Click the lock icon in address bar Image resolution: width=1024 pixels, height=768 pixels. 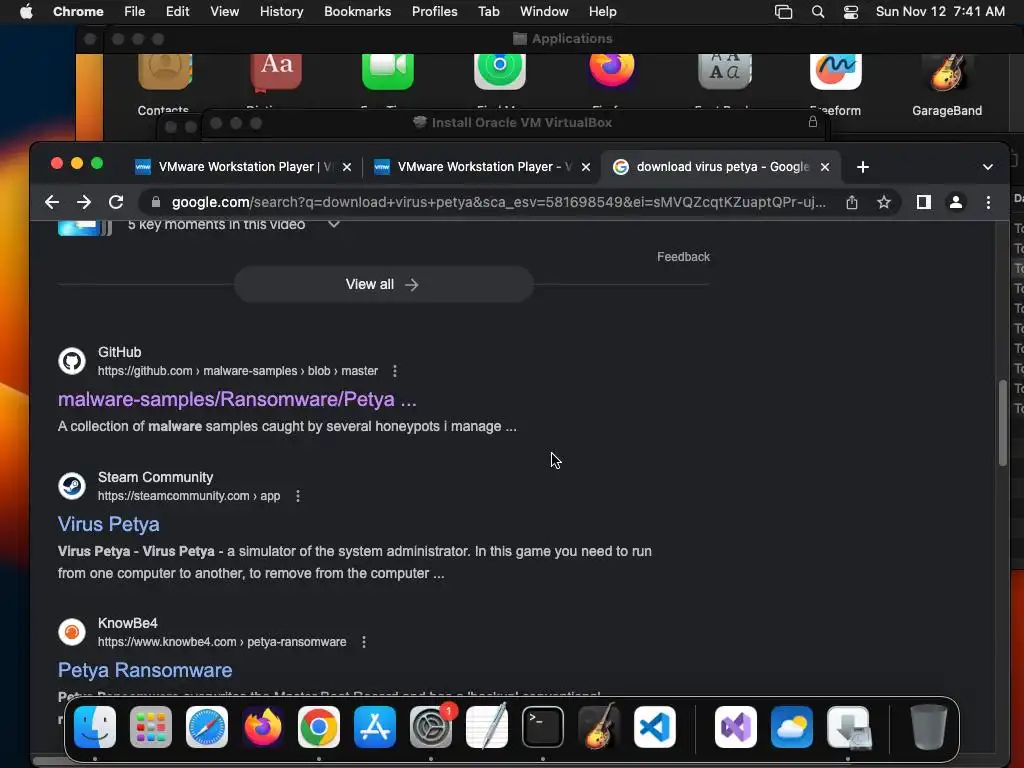tap(155, 202)
